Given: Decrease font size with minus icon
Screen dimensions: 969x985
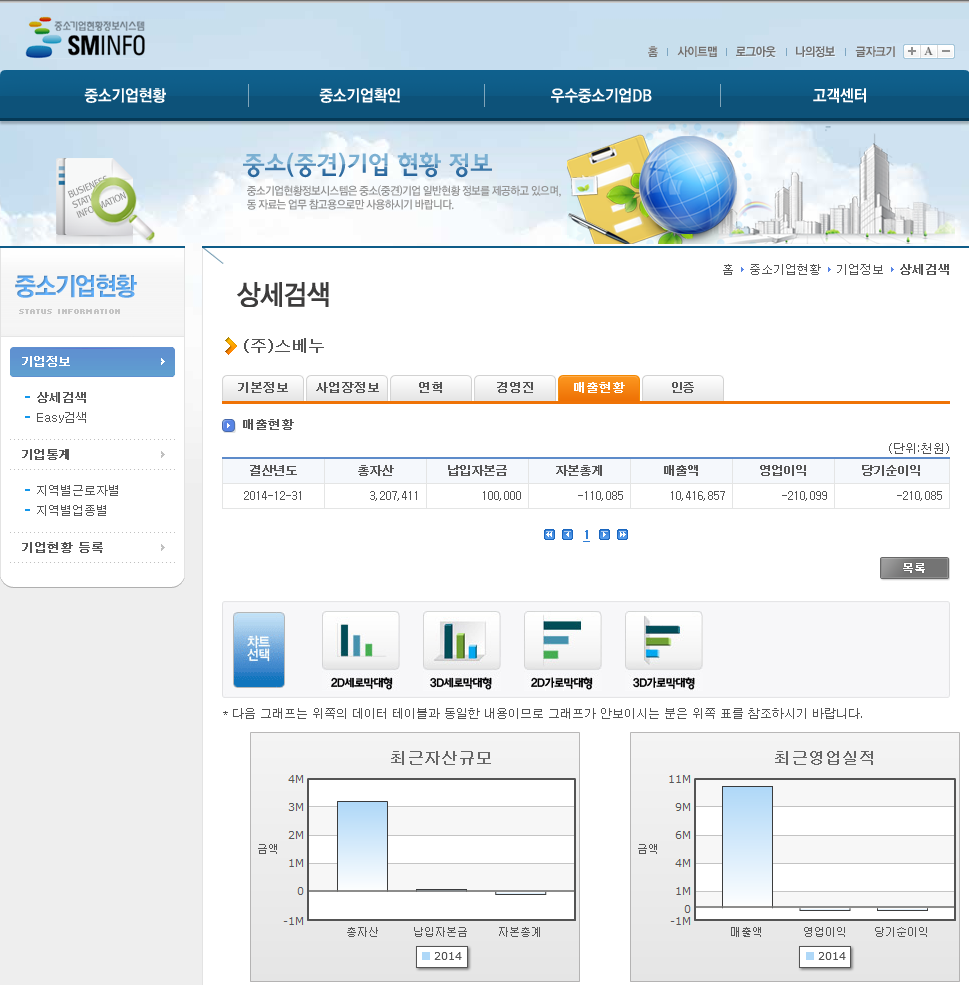Looking at the screenshot, I should pyautogui.click(x=945, y=52).
